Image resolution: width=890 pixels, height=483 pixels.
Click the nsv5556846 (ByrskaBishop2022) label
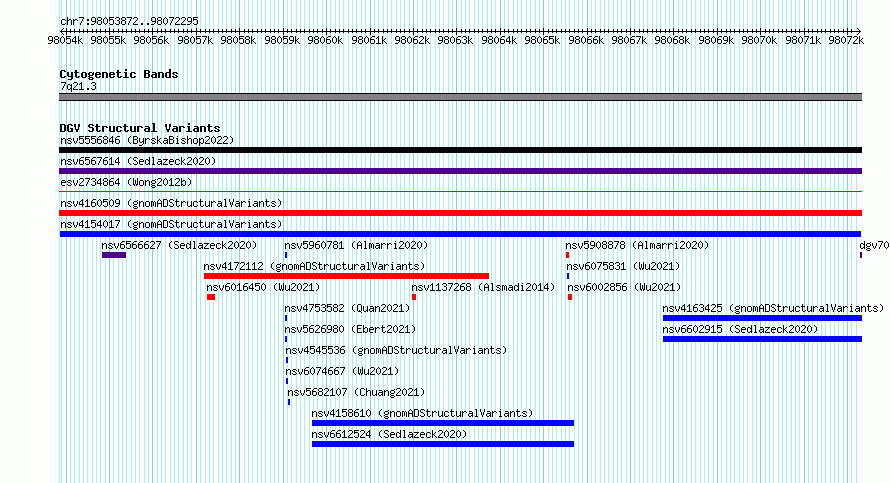click(x=147, y=140)
